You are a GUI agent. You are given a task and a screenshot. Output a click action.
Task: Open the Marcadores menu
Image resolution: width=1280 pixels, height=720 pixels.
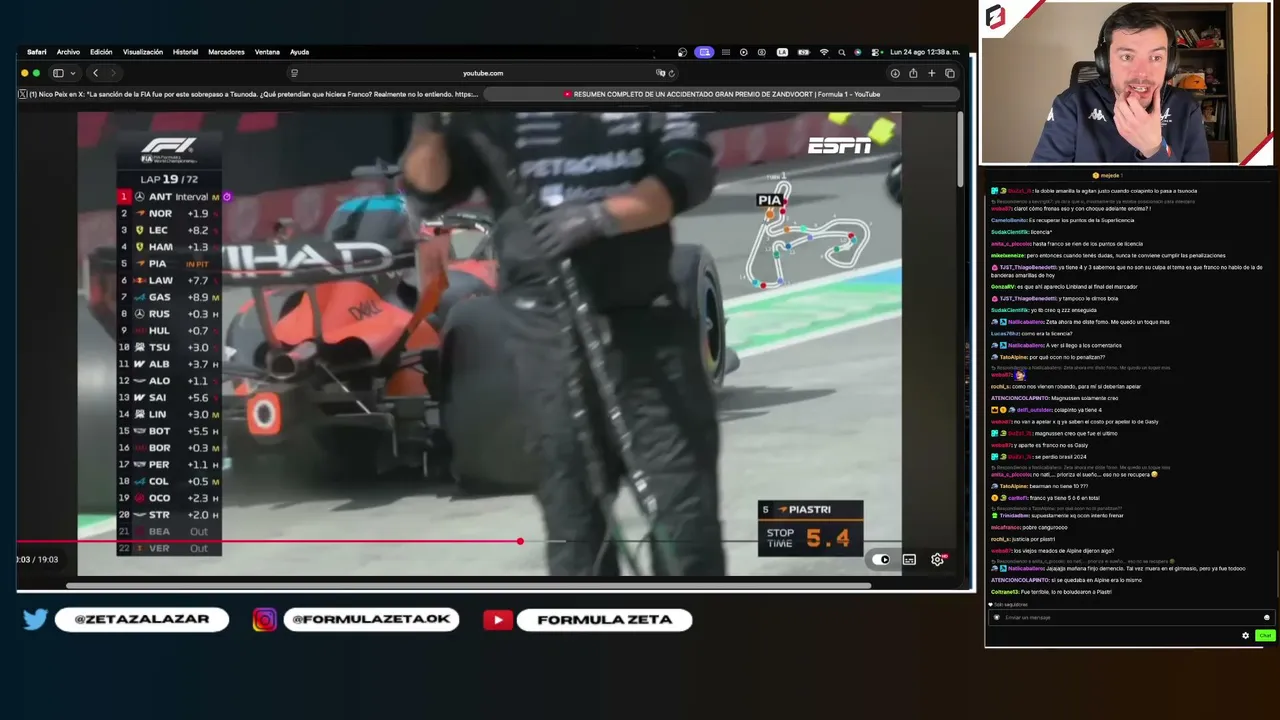(226, 52)
